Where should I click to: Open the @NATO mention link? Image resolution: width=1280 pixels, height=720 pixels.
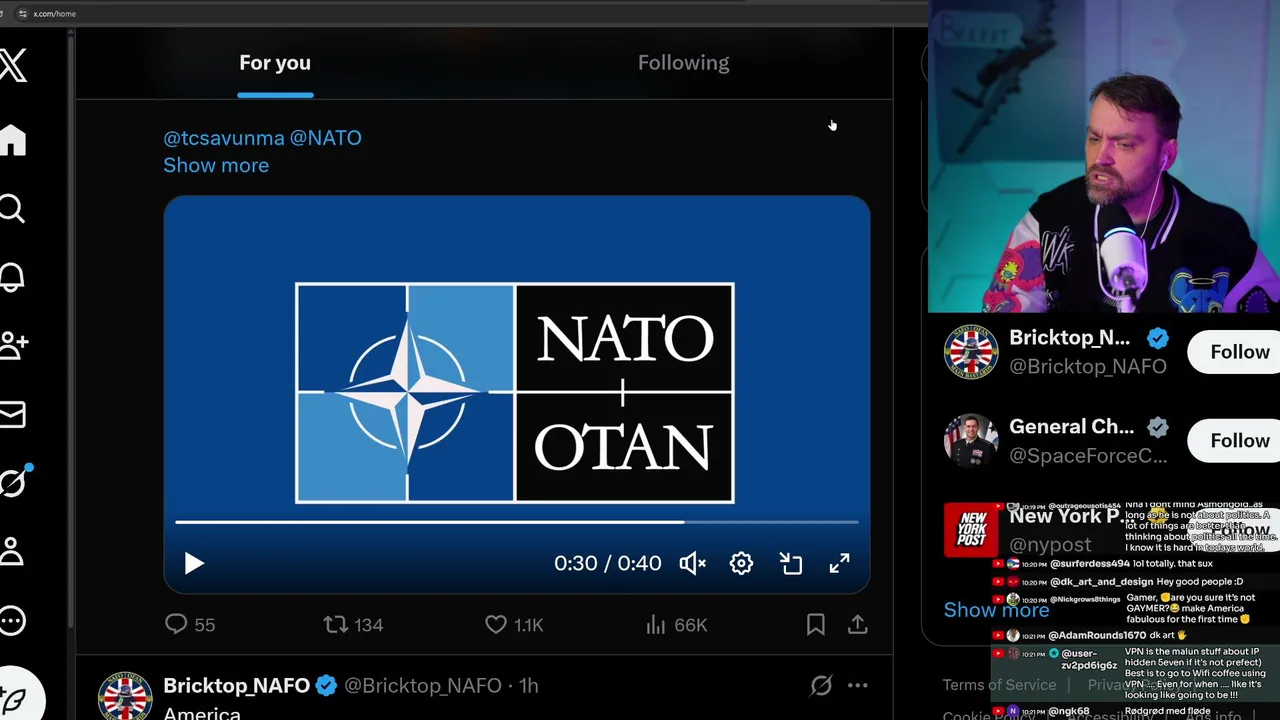click(326, 138)
